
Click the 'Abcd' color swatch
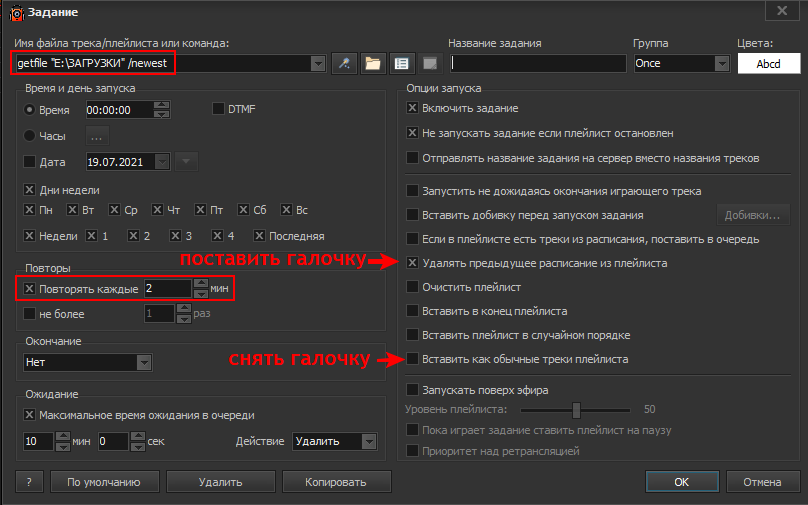click(x=769, y=63)
